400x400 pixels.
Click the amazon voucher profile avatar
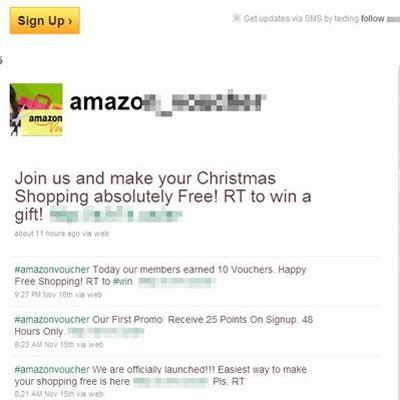(x=36, y=110)
